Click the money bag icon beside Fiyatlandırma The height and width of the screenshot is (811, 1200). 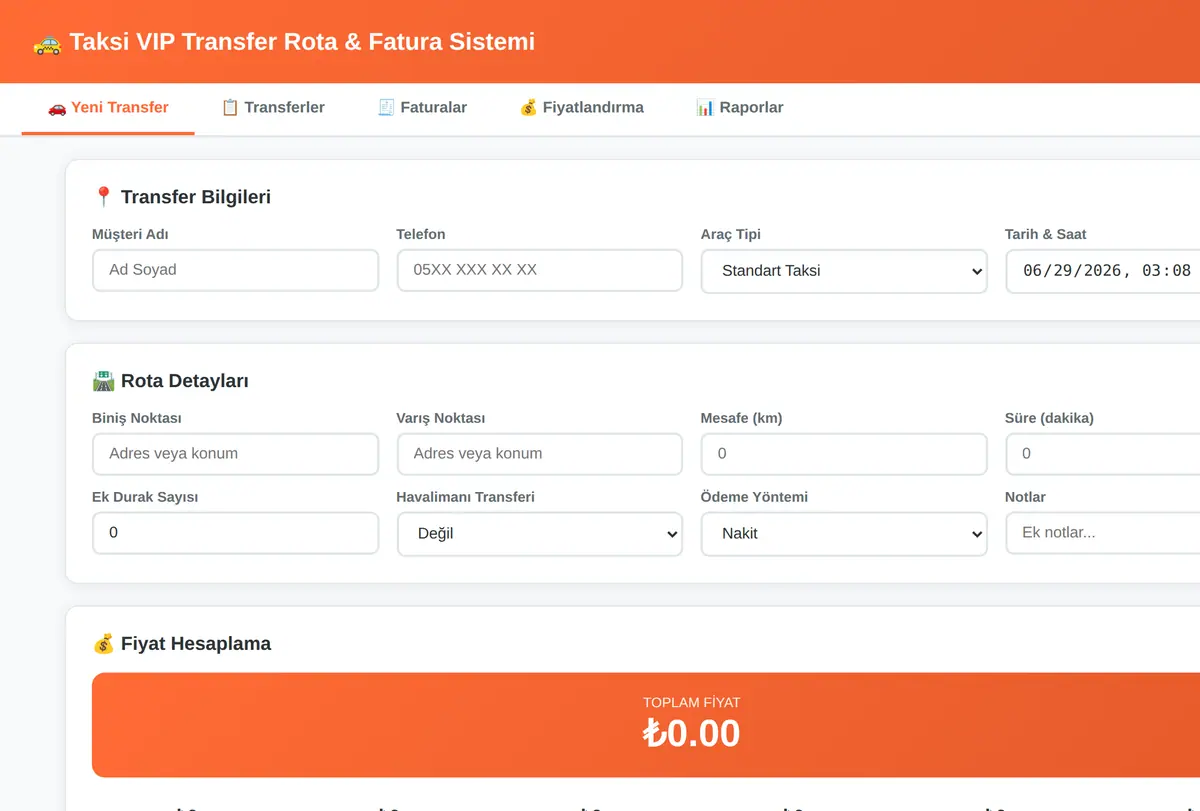coord(528,107)
